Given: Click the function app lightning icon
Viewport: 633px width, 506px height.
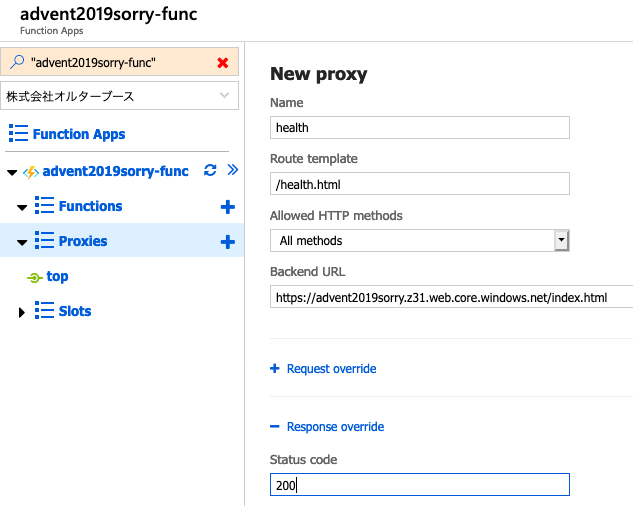Looking at the screenshot, I should pos(31,172).
